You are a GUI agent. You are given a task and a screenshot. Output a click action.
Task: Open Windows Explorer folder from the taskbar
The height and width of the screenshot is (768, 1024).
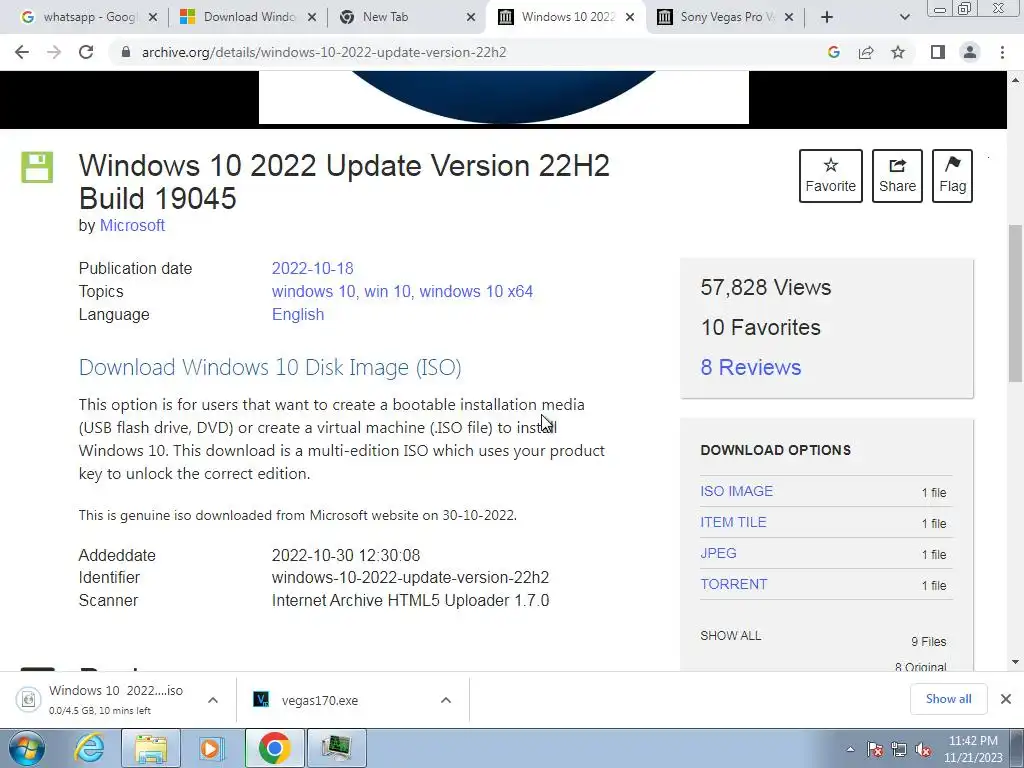tap(150, 748)
